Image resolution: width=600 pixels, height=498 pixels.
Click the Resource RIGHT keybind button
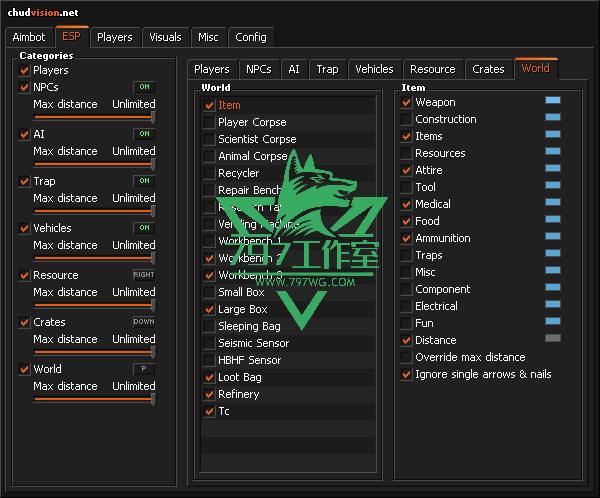[144, 275]
